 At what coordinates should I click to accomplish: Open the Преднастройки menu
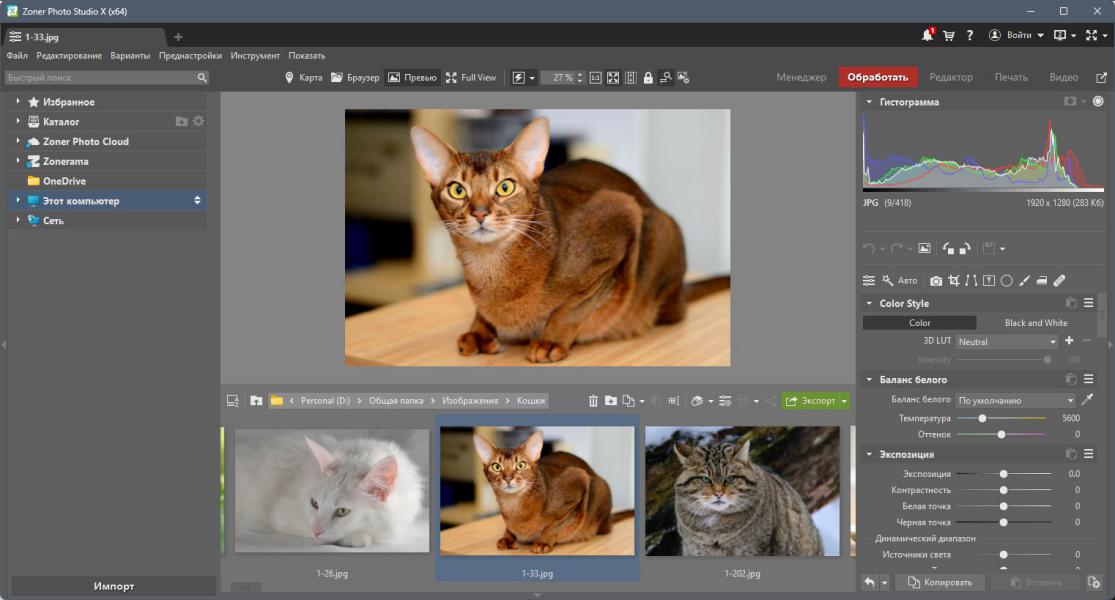[x=190, y=55]
